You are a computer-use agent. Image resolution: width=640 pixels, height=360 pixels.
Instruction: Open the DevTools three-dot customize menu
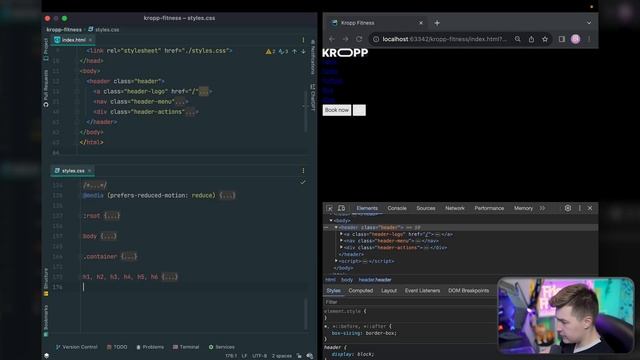pos(580,208)
